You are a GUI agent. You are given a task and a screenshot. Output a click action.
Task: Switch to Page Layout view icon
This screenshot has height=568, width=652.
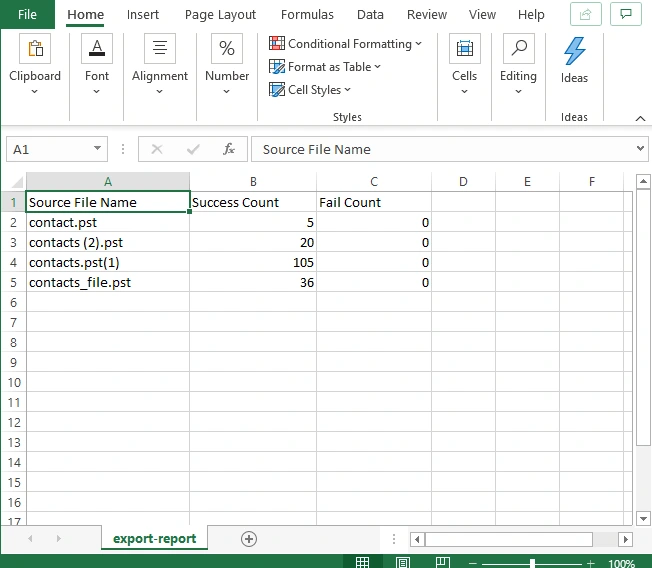tap(403, 563)
